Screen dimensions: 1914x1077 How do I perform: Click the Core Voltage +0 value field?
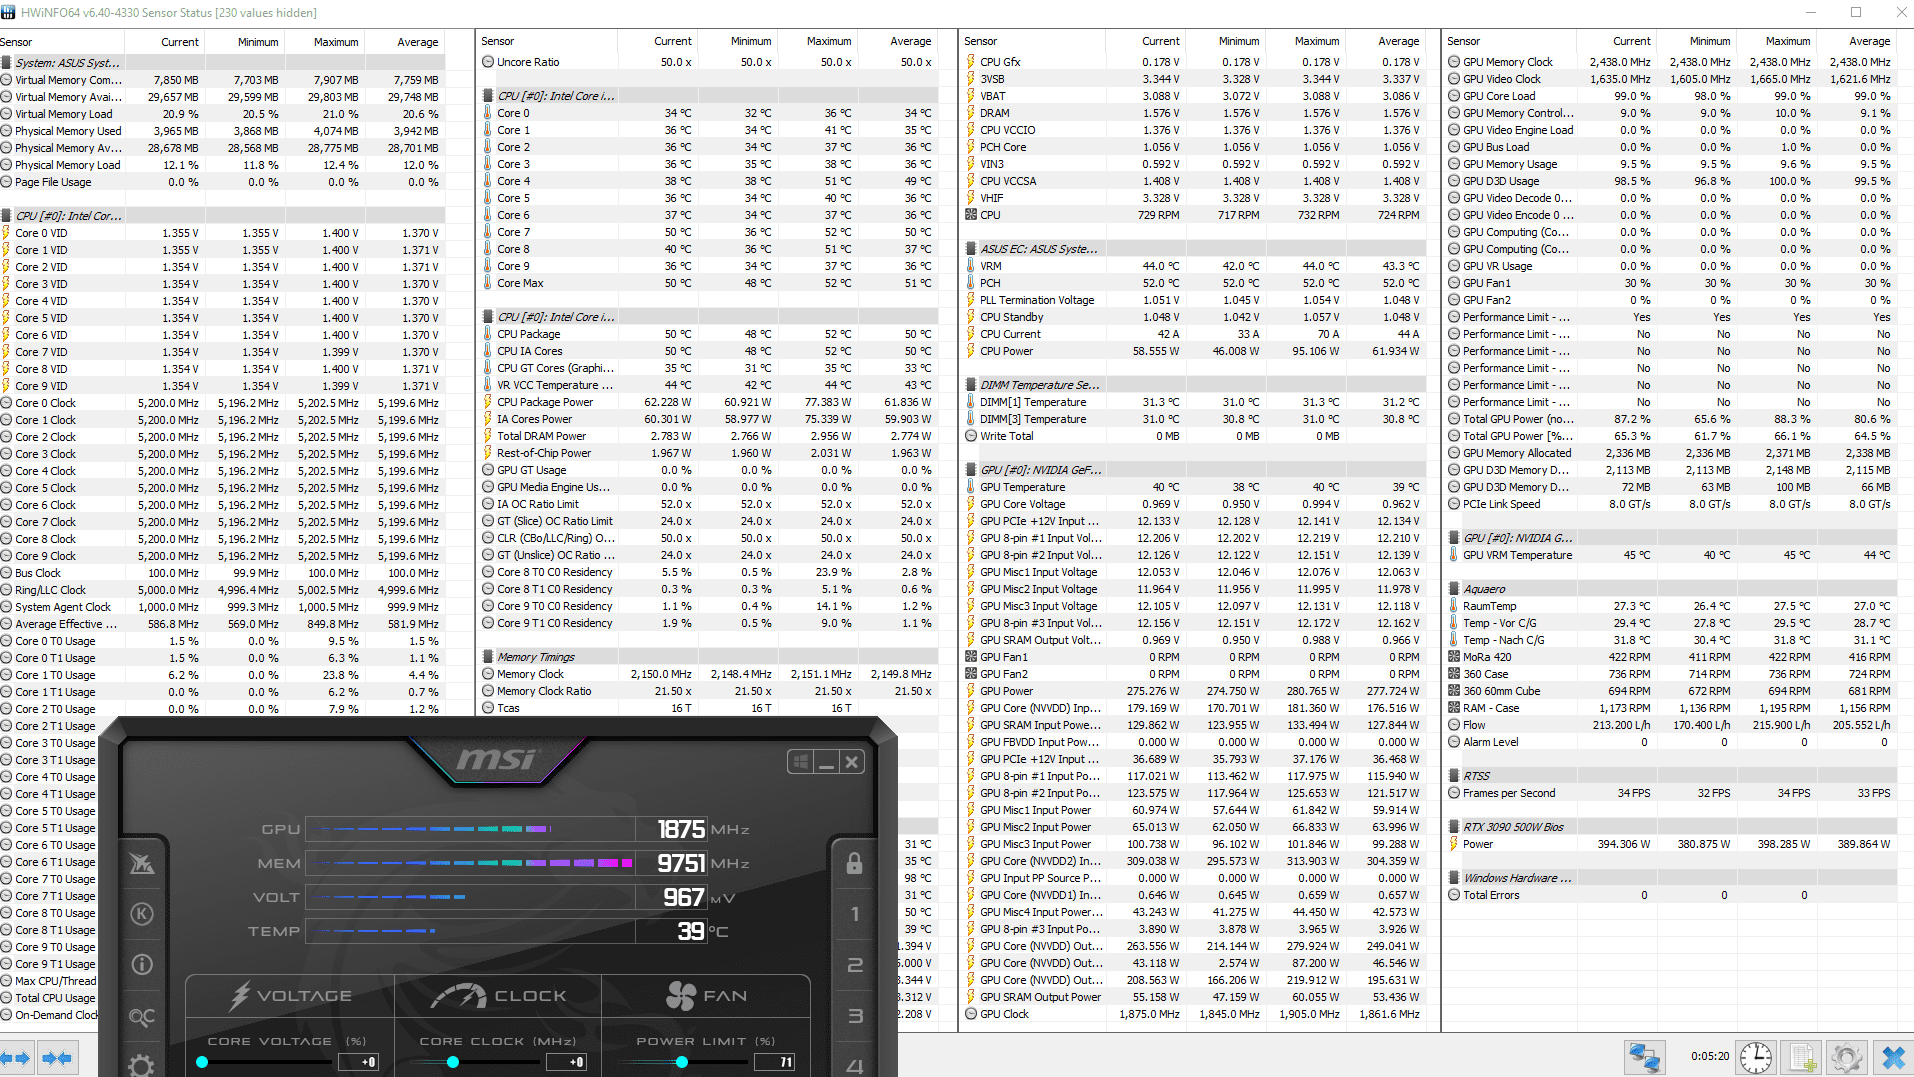click(x=358, y=1062)
